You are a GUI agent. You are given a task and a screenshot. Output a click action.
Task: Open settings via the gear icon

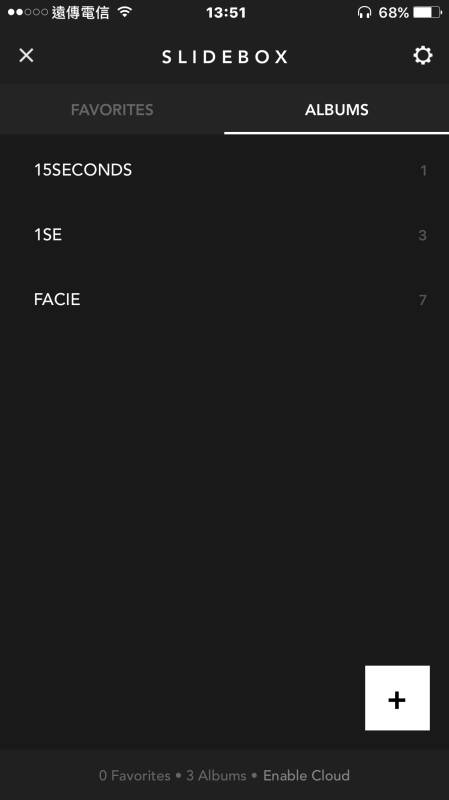(x=422, y=55)
